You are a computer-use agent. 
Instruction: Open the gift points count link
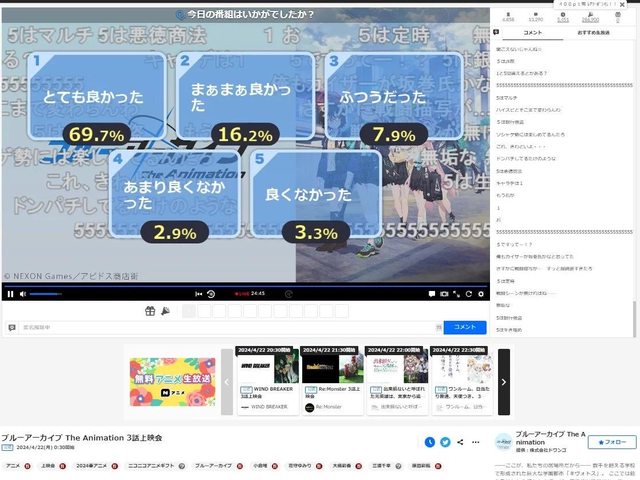pyautogui.click(x=590, y=20)
